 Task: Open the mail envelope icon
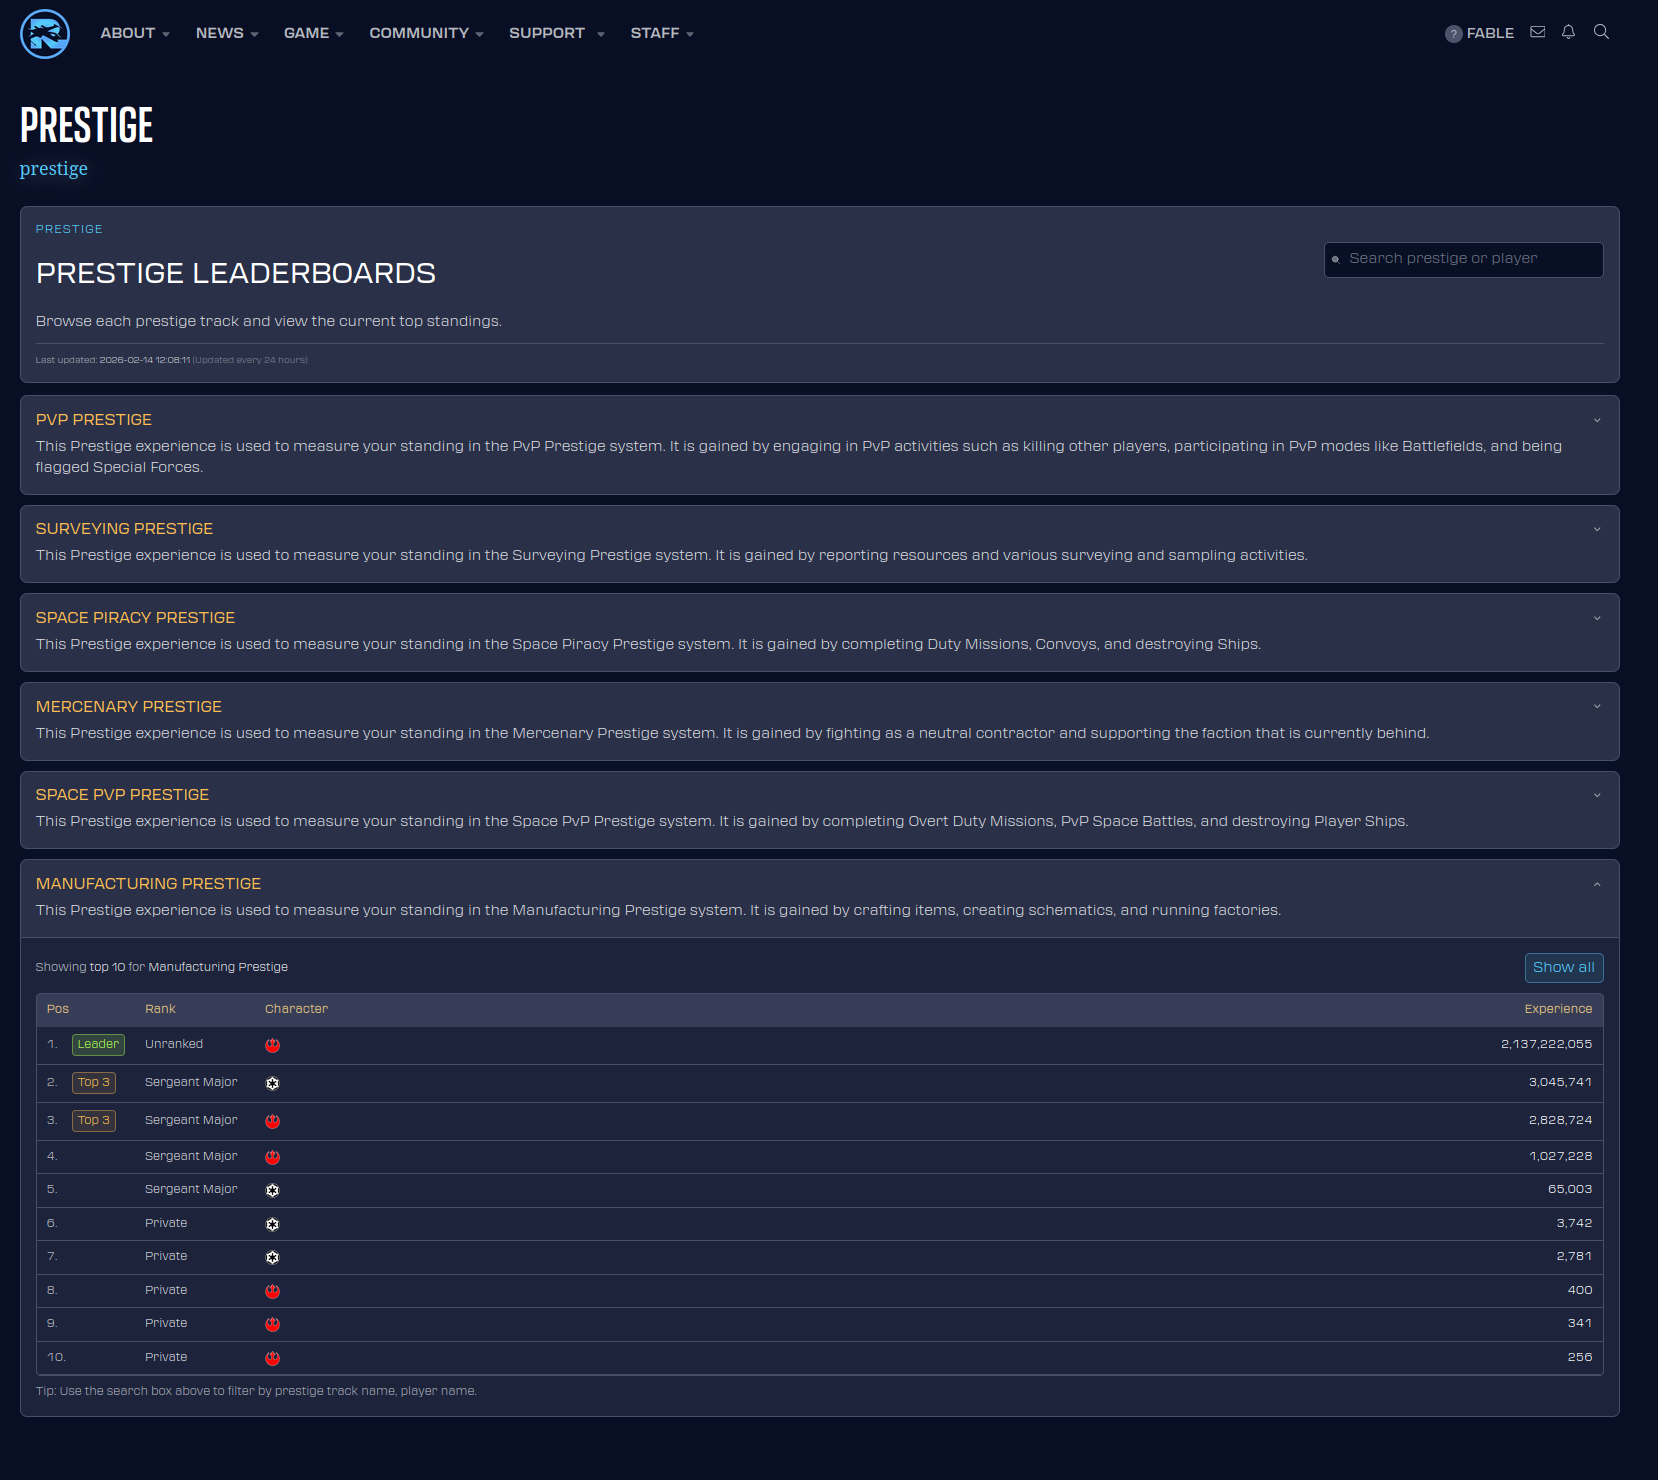click(1538, 32)
